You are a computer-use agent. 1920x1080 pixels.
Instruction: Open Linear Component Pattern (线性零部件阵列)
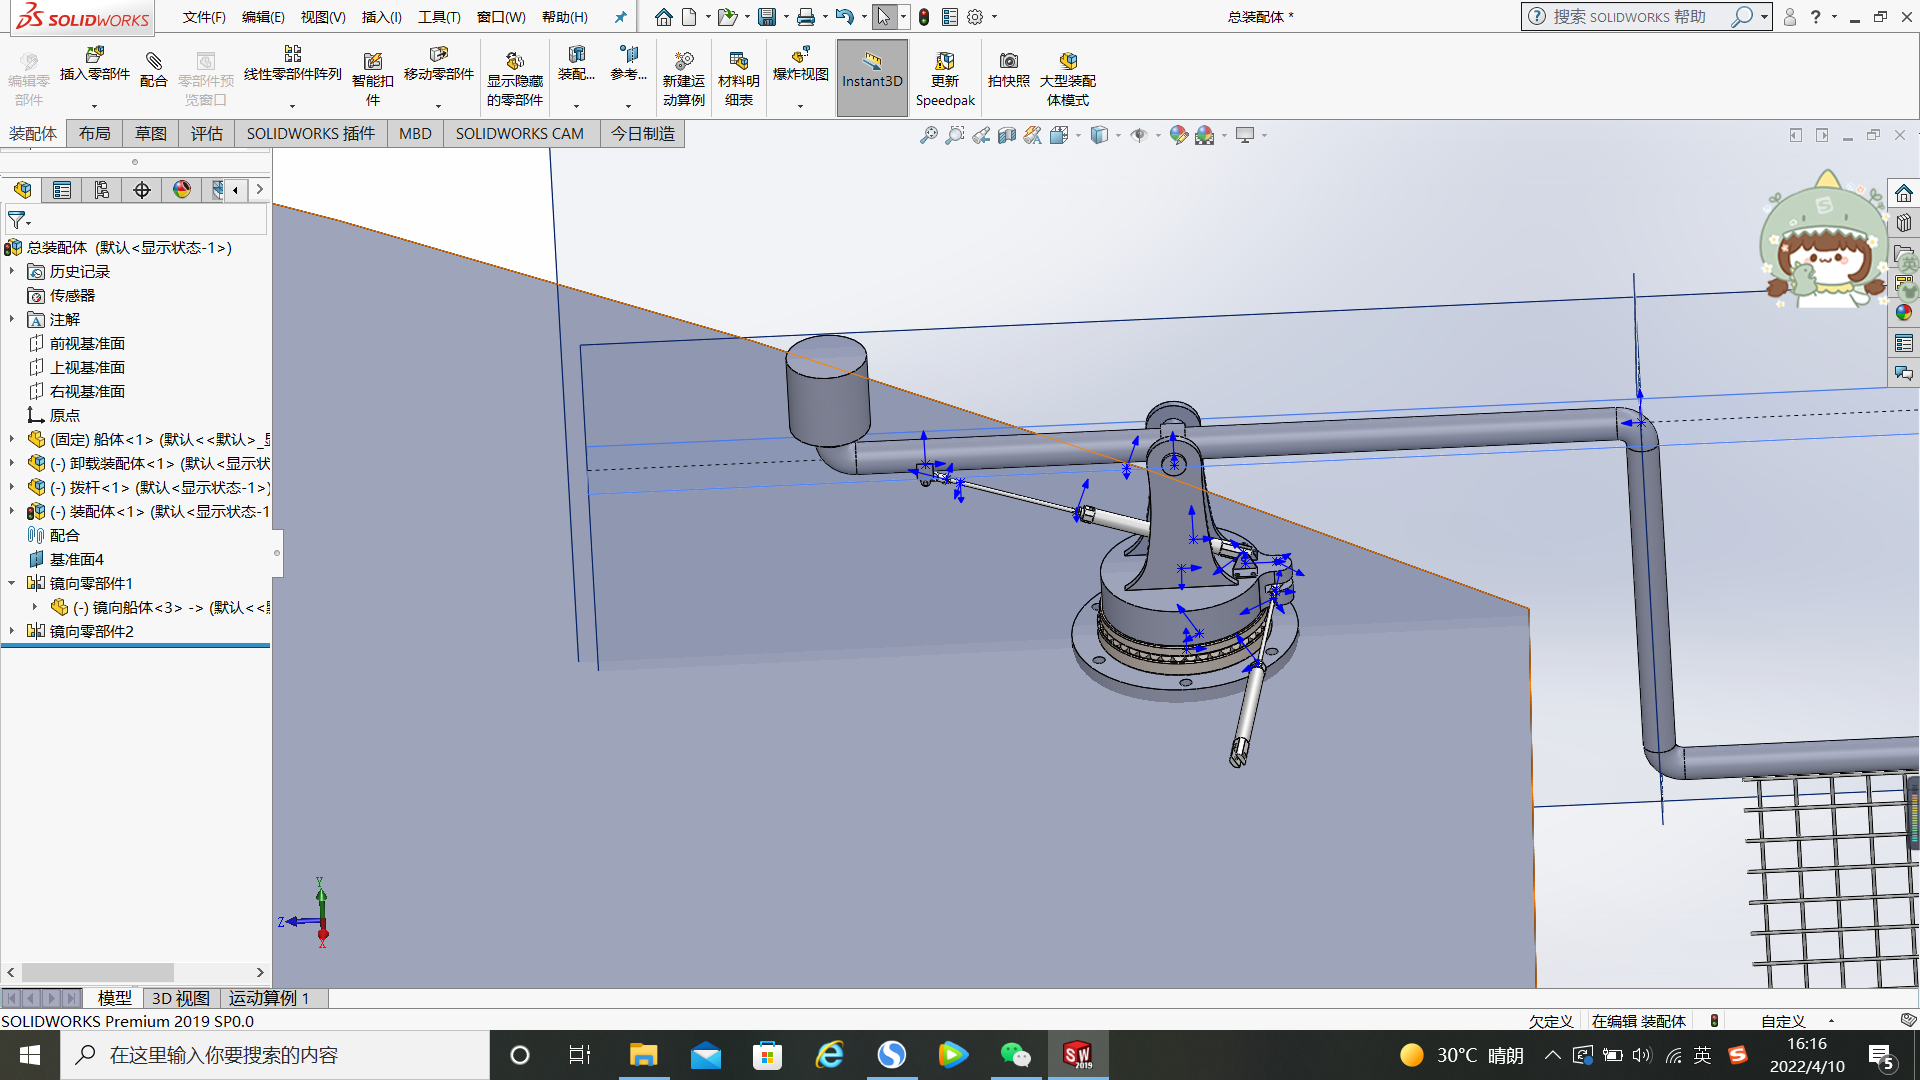tap(292, 65)
